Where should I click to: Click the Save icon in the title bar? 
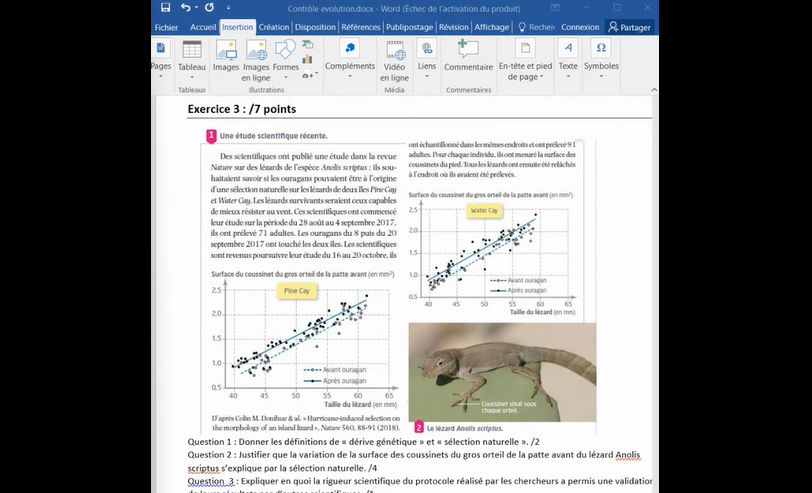165,8
